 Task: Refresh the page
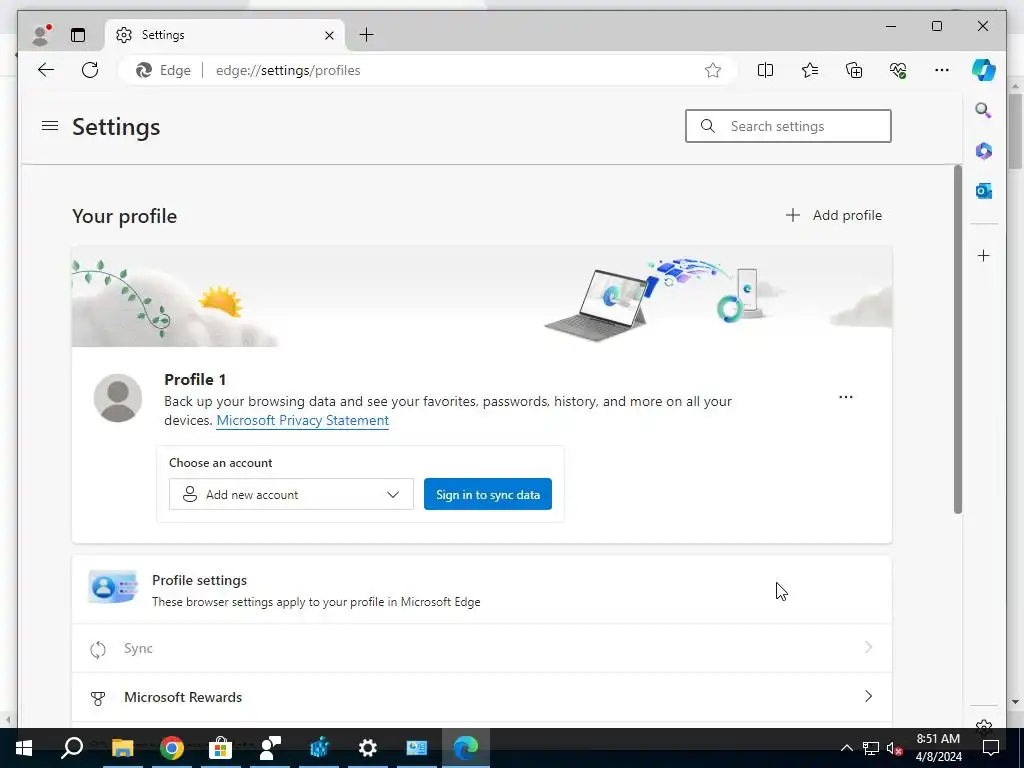click(90, 70)
